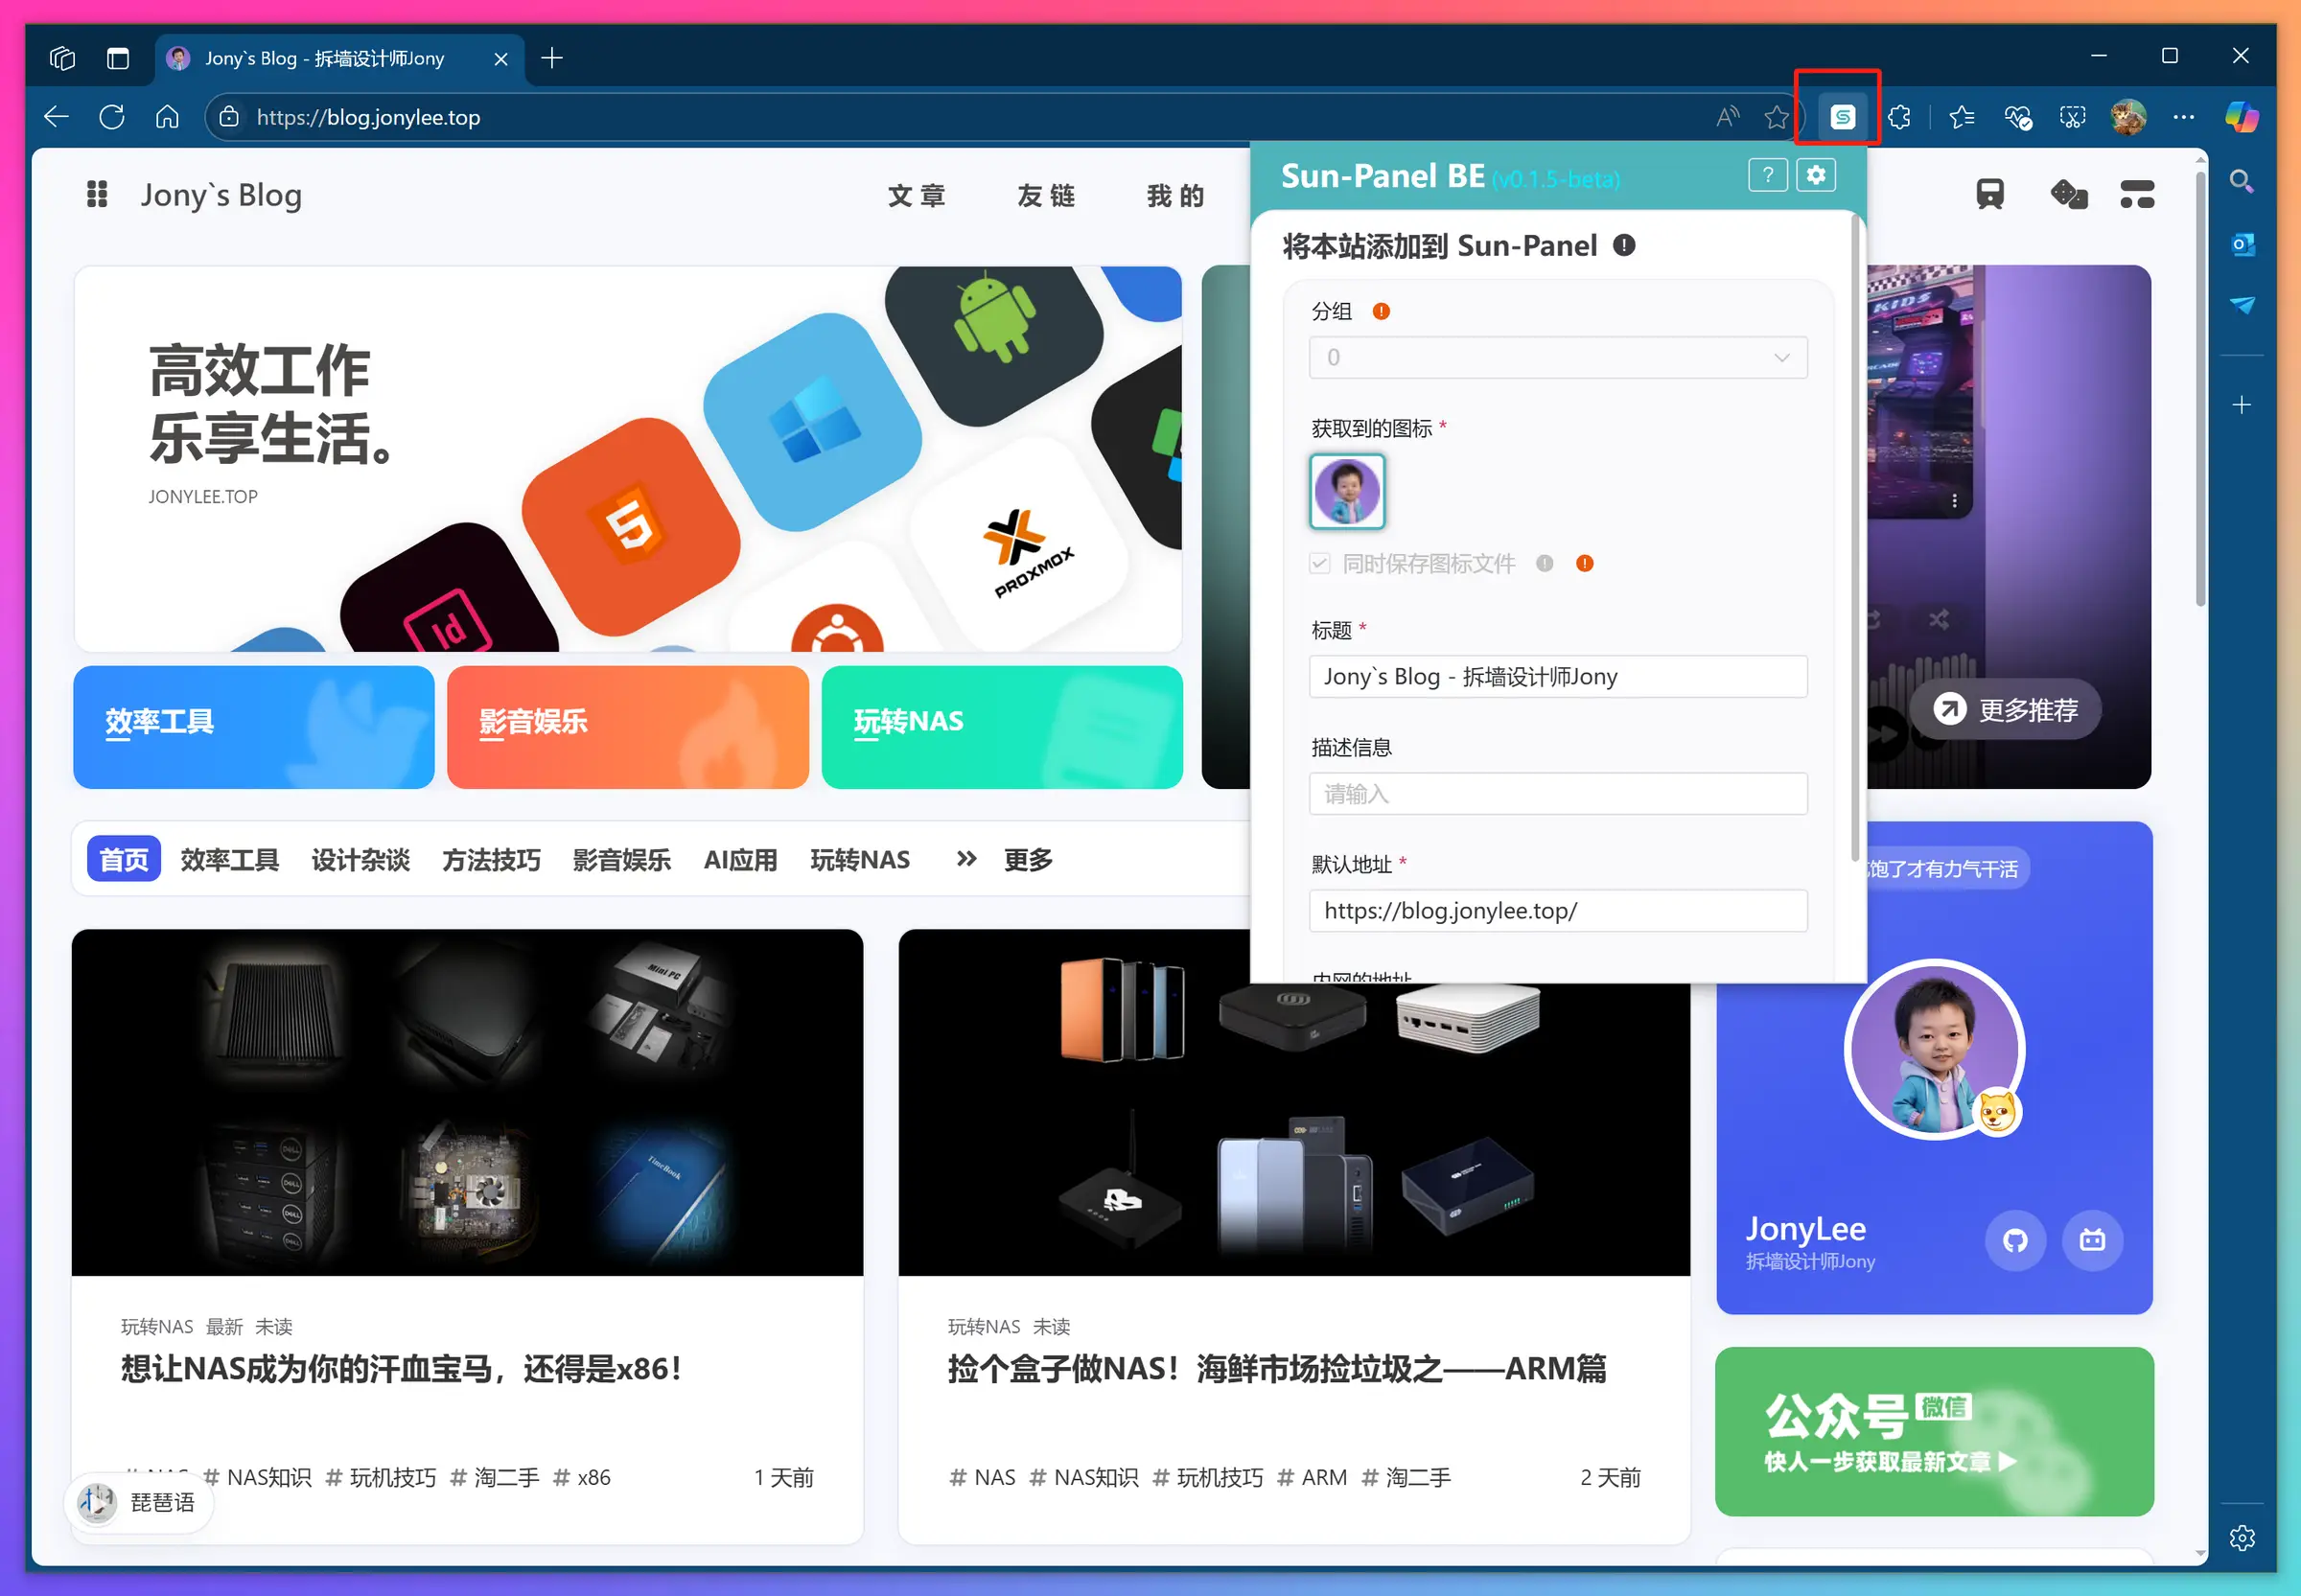Open the 更多 category dropdown
The width and height of the screenshot is (2301, 1596).
tap(1026, 859)
